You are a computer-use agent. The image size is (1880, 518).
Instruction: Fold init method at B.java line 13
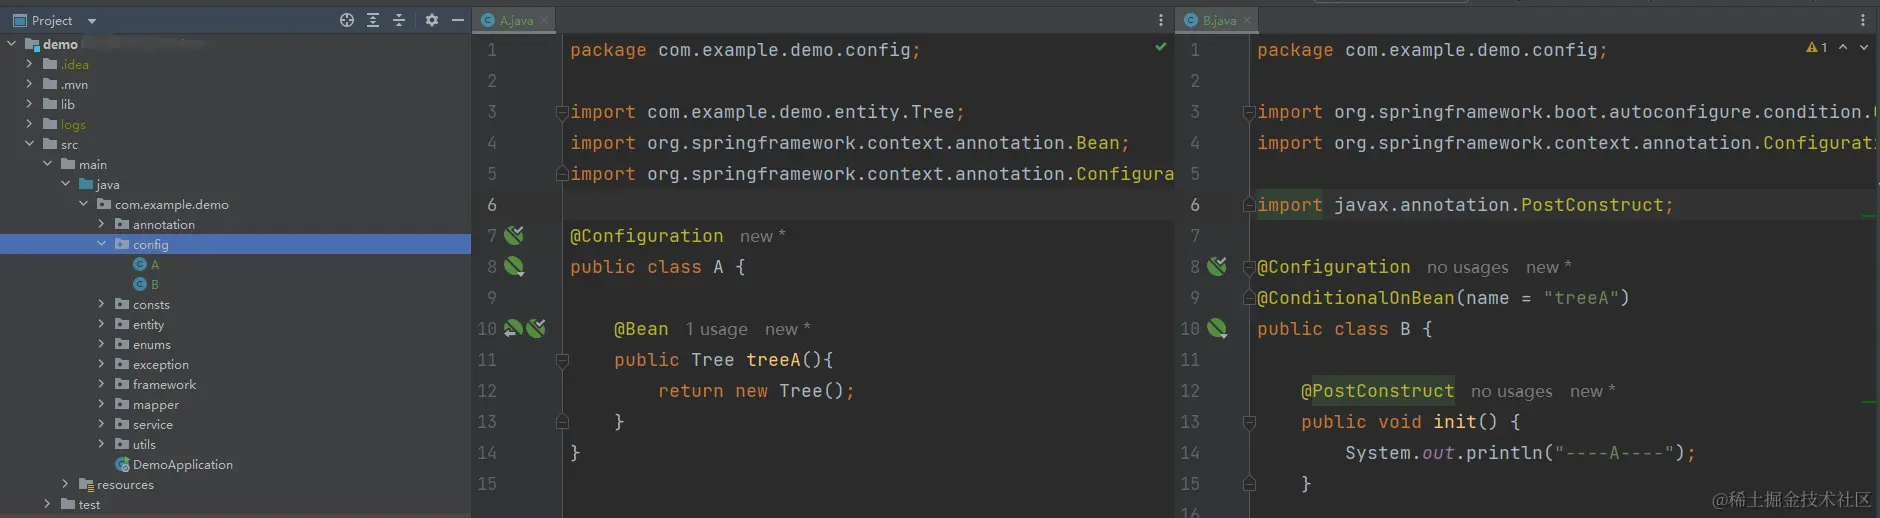pos(1248,422)
